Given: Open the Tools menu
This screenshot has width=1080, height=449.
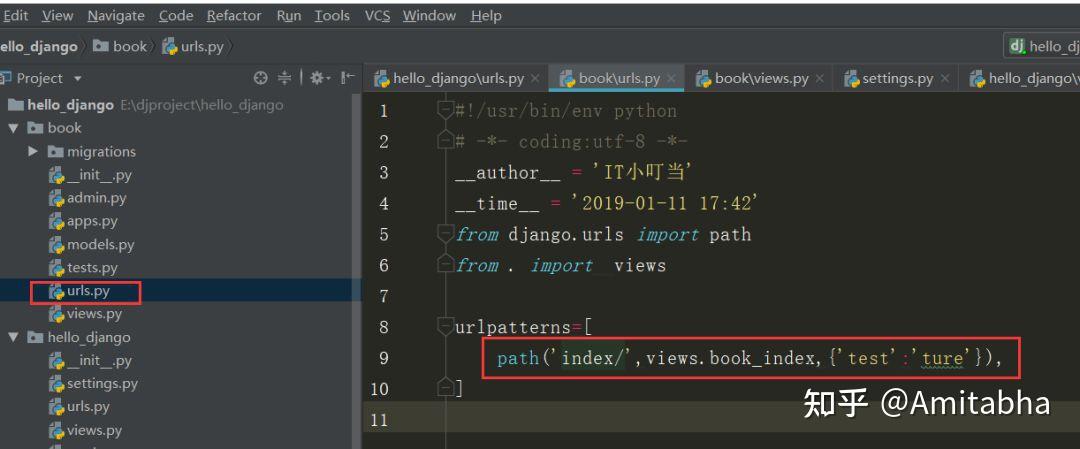Looking at the screenshot, I should click(332, 15).
